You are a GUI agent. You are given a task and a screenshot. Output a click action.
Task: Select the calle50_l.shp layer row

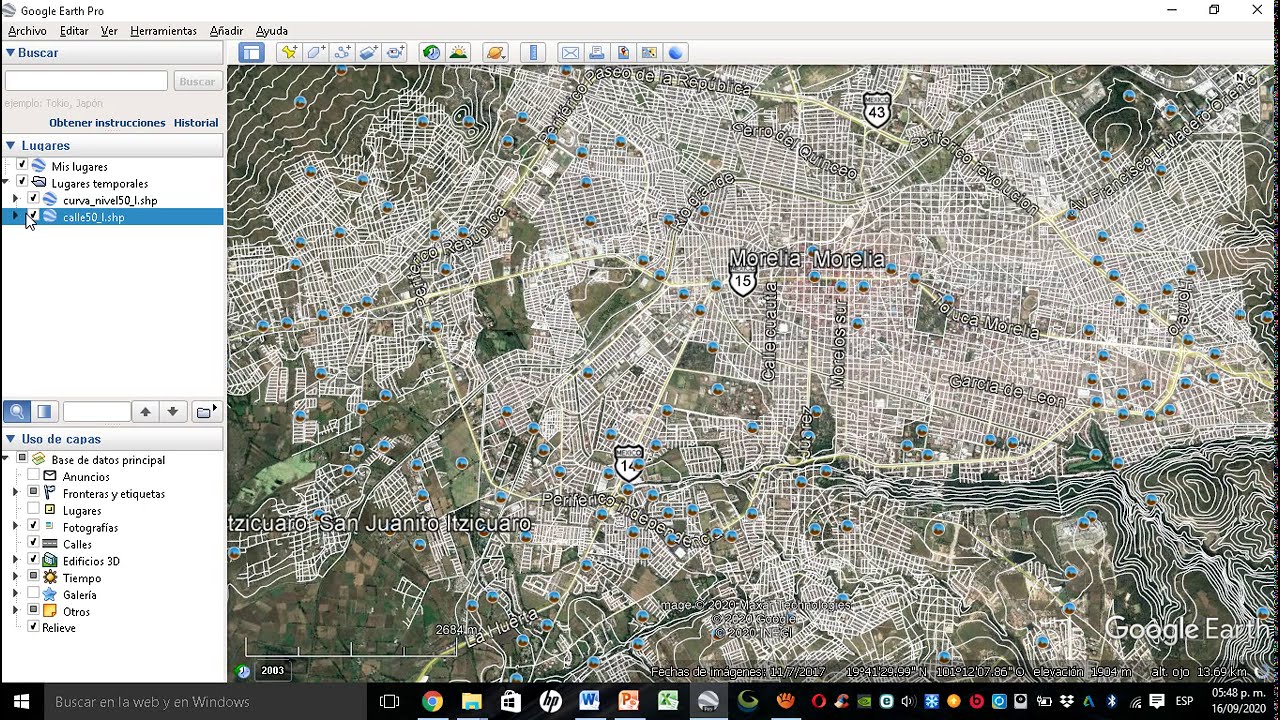click(112, 217)
